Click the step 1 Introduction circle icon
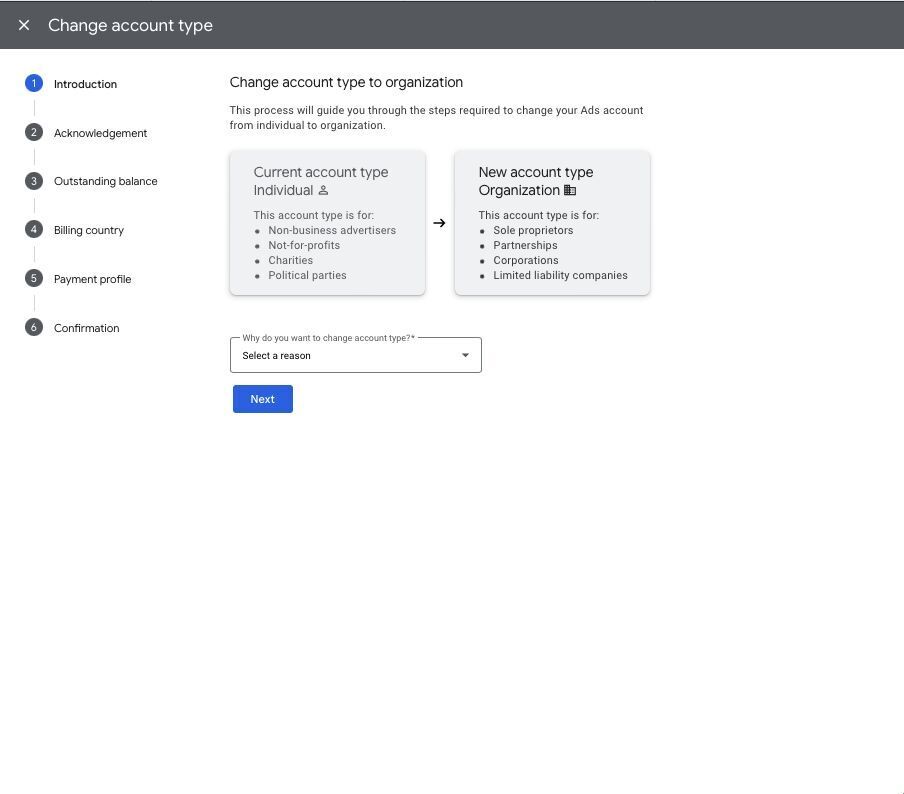The width and height of the screenshot is (904, 794). 34,84
